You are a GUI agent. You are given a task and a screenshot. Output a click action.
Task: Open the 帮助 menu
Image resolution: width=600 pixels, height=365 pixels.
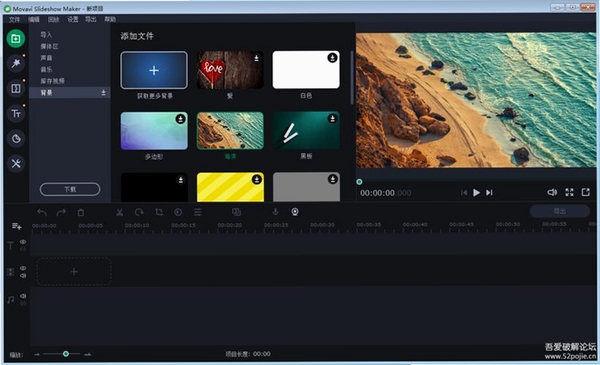click(x=110, y=19)
